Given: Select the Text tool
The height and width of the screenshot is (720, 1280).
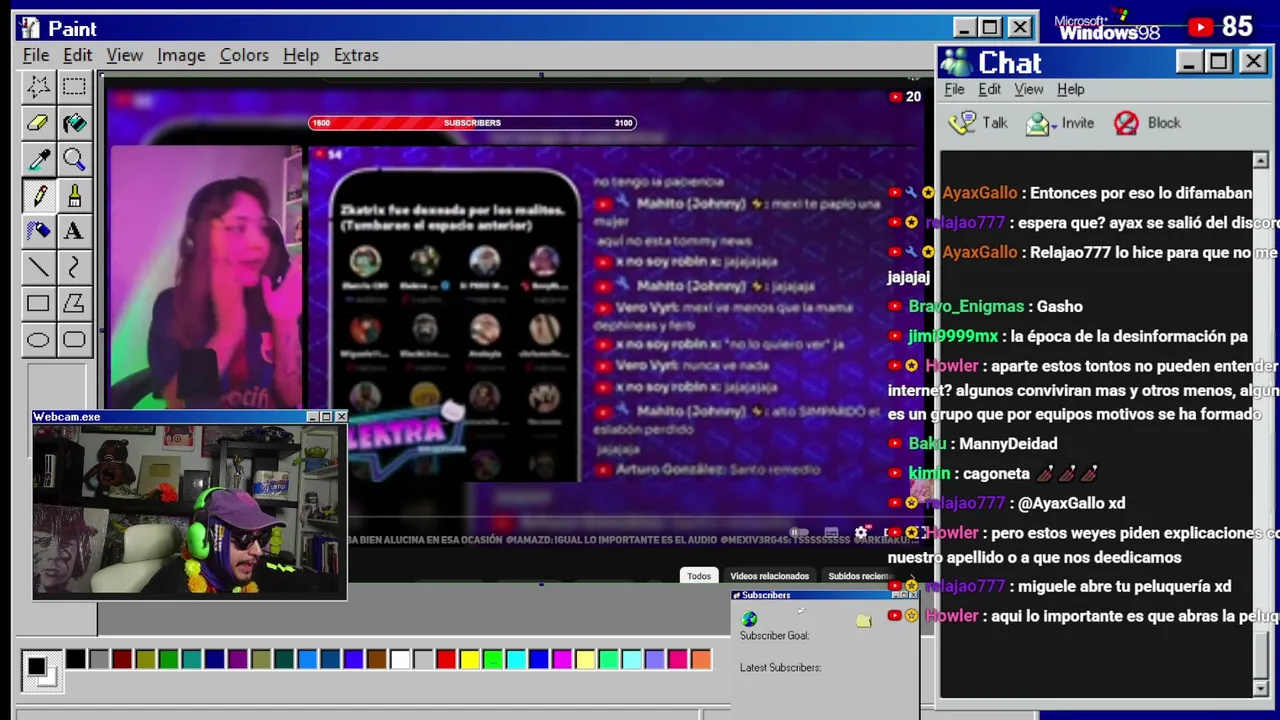Looking at the screenshot, I should click(74, 231).
